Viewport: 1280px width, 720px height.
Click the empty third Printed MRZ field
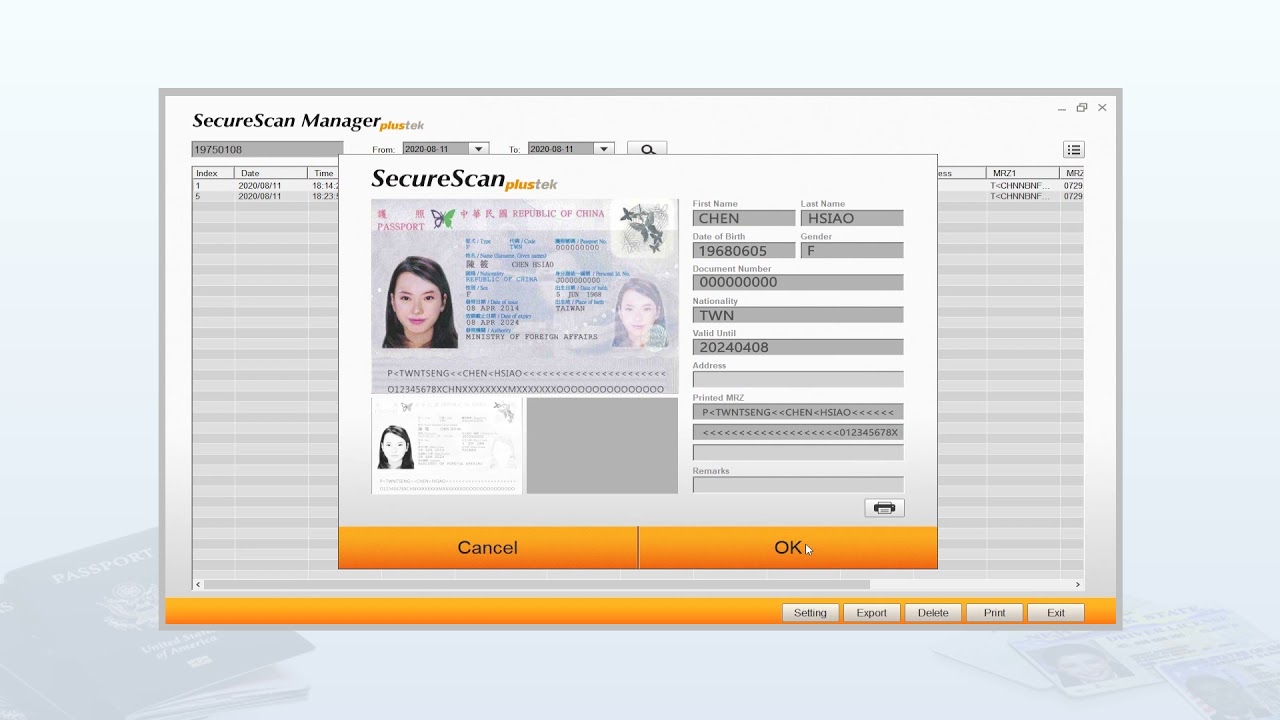click(798, 452)
